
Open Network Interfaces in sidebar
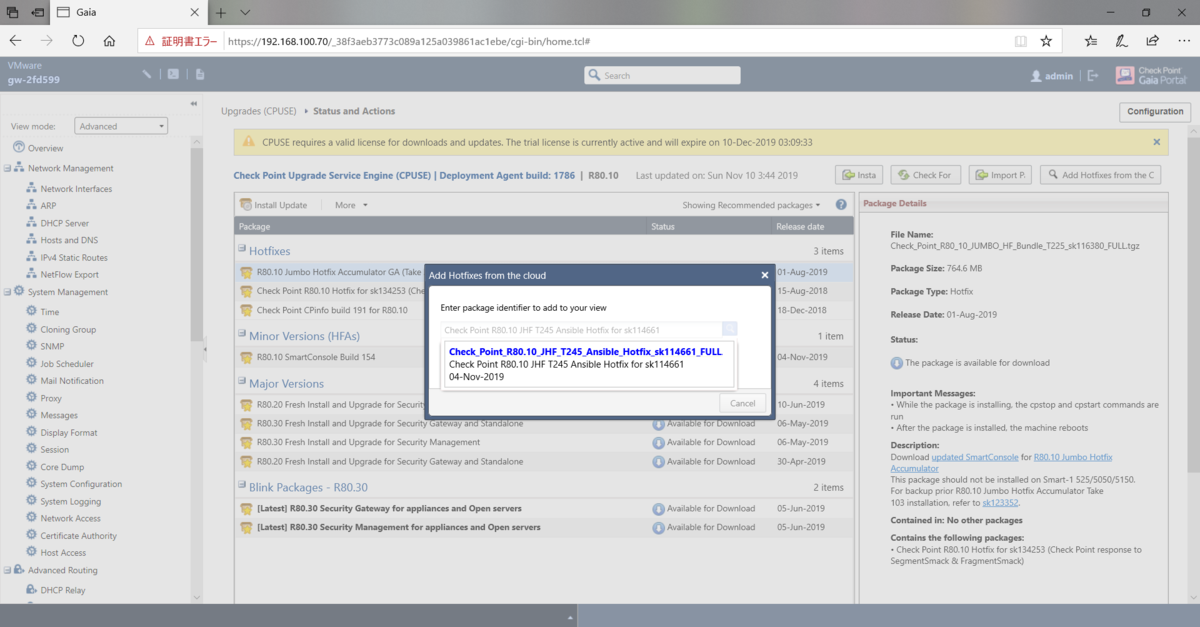pos(76,189)
